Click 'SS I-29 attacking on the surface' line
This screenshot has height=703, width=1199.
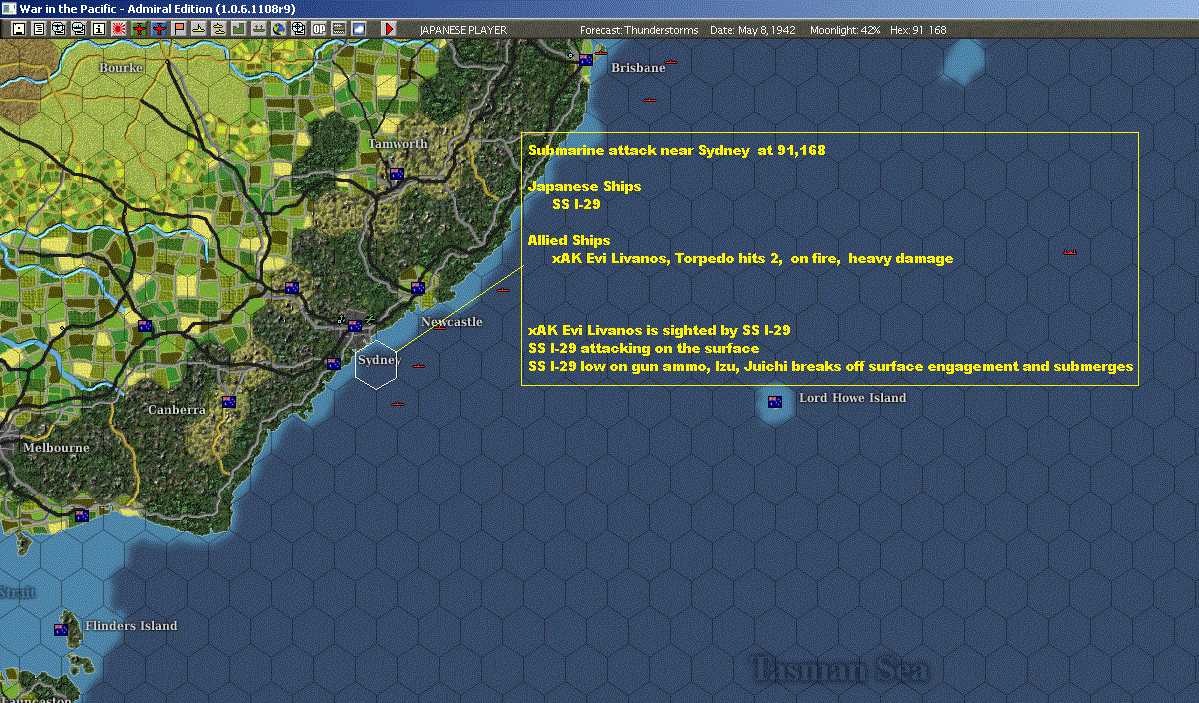pyautogui.click(x=644, y=348)
